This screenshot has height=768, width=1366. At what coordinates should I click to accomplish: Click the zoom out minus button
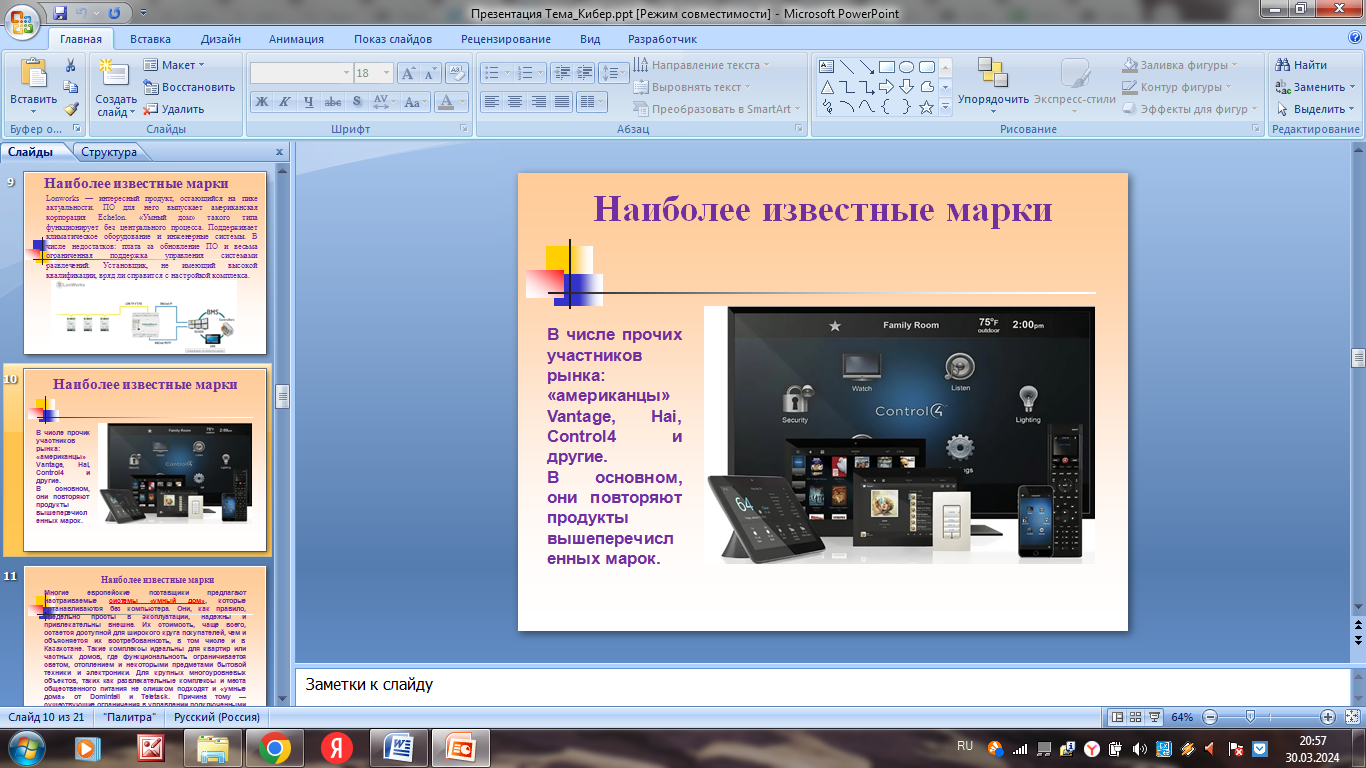click(x=1210, y=717)
